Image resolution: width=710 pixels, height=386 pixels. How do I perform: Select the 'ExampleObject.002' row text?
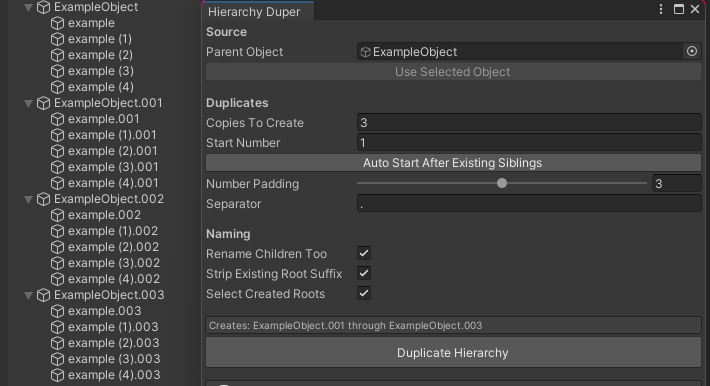109,199
